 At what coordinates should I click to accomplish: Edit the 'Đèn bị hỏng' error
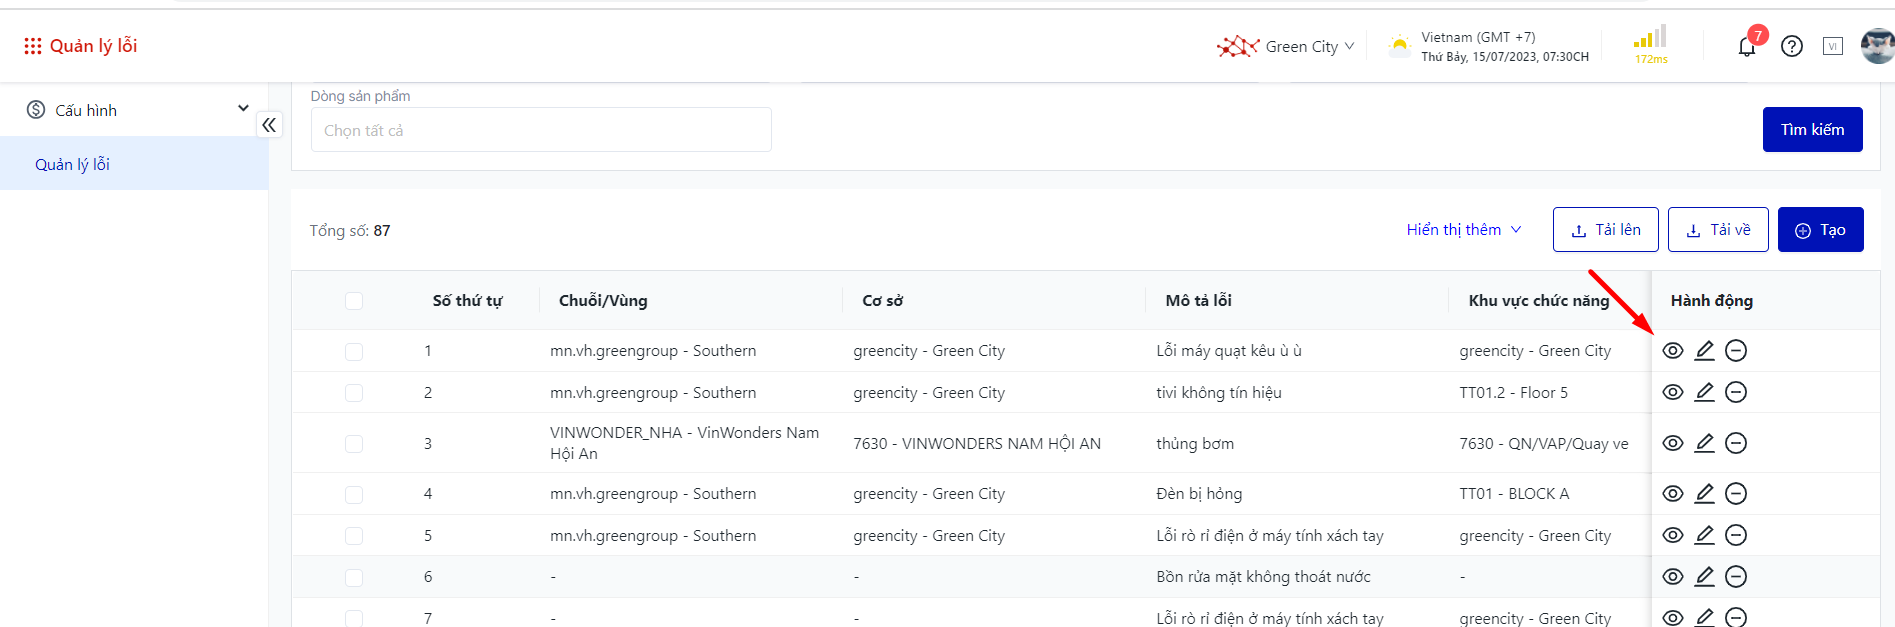click(1705, 494)
